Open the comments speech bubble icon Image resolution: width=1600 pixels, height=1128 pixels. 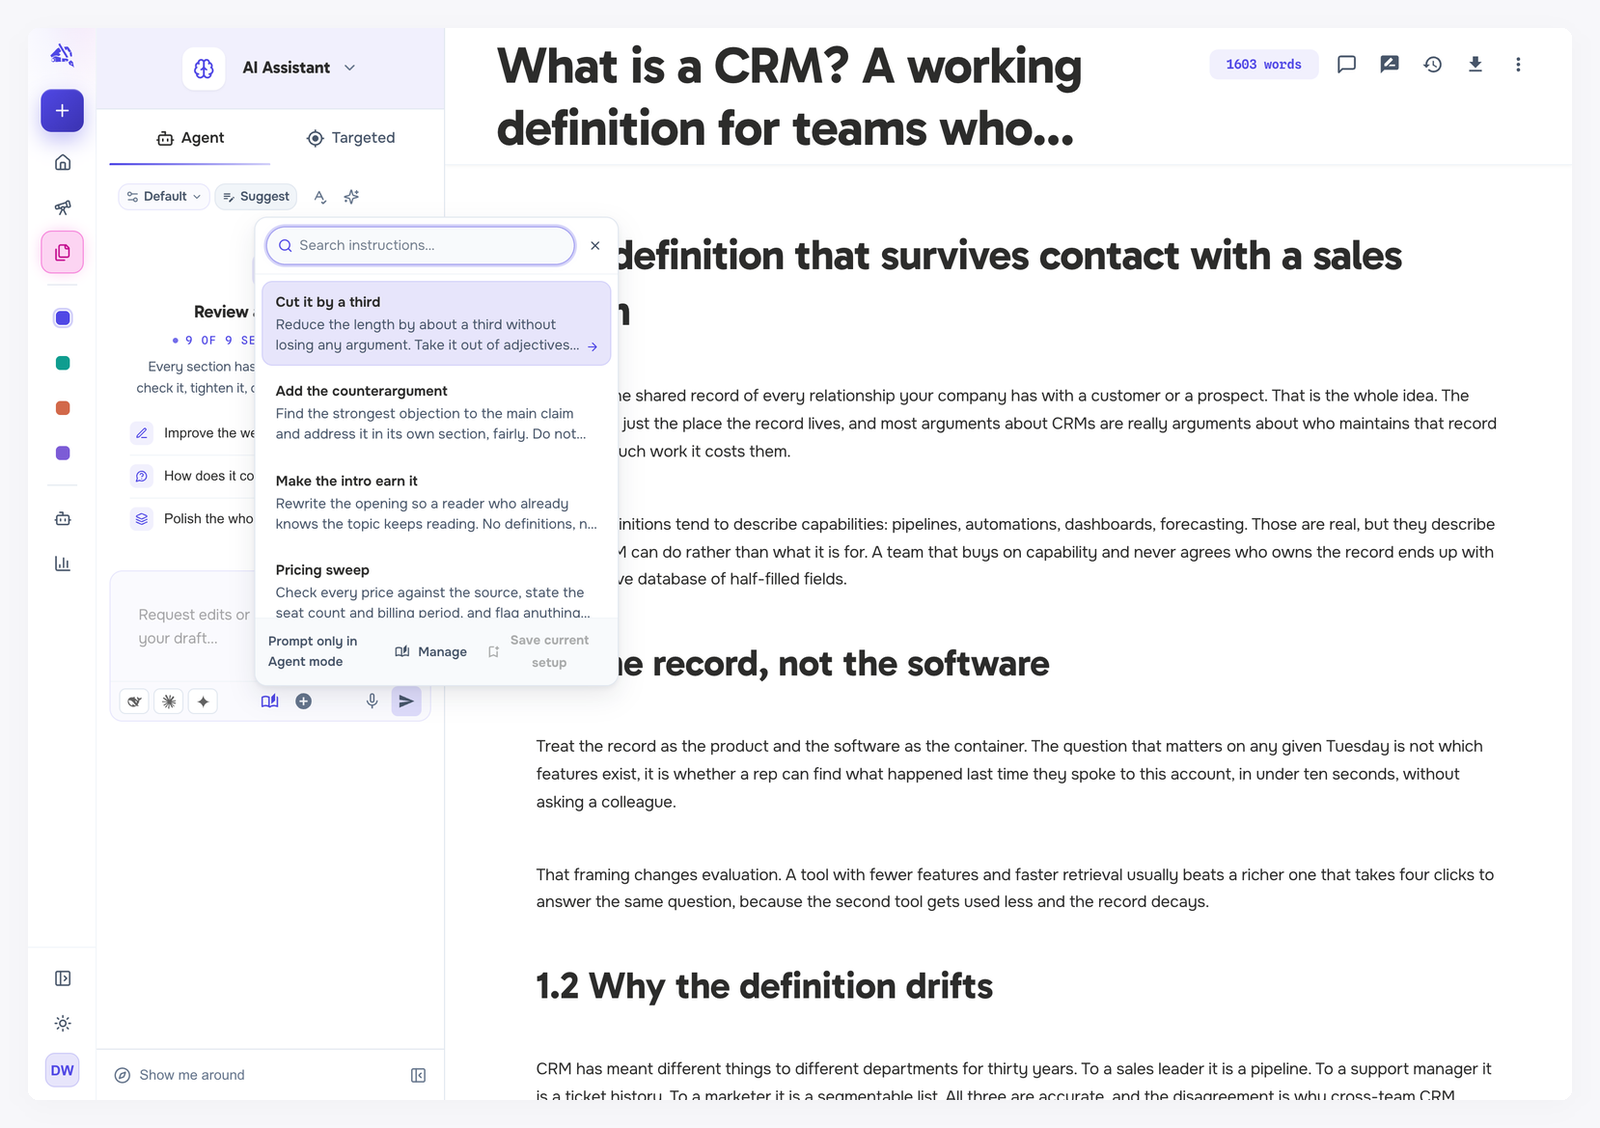coord(1347,64)
